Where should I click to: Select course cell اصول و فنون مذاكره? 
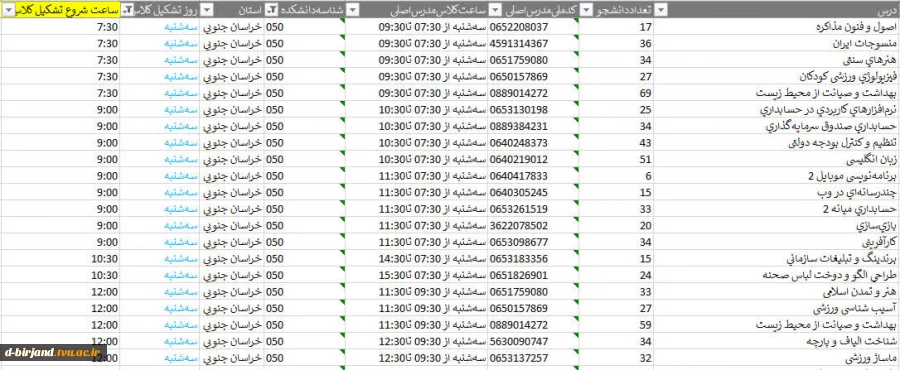click(x=777, y=27)
